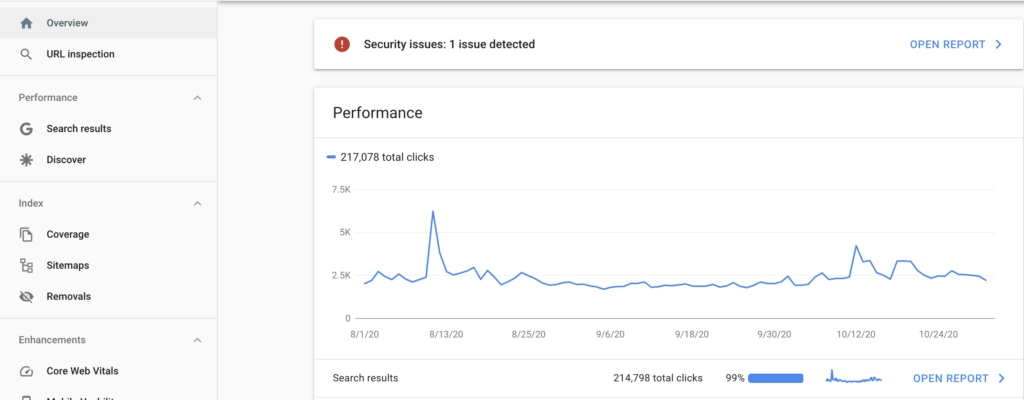Click the August 13 peak on chart
The height and width of the screenshot is (400, 1024).
pos(432,212)
